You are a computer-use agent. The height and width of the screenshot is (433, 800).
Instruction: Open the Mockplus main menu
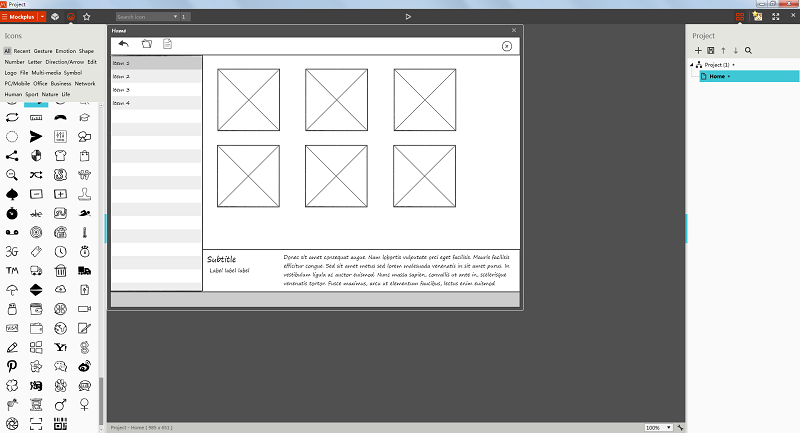pyautogui.click(x=19, y=16)
